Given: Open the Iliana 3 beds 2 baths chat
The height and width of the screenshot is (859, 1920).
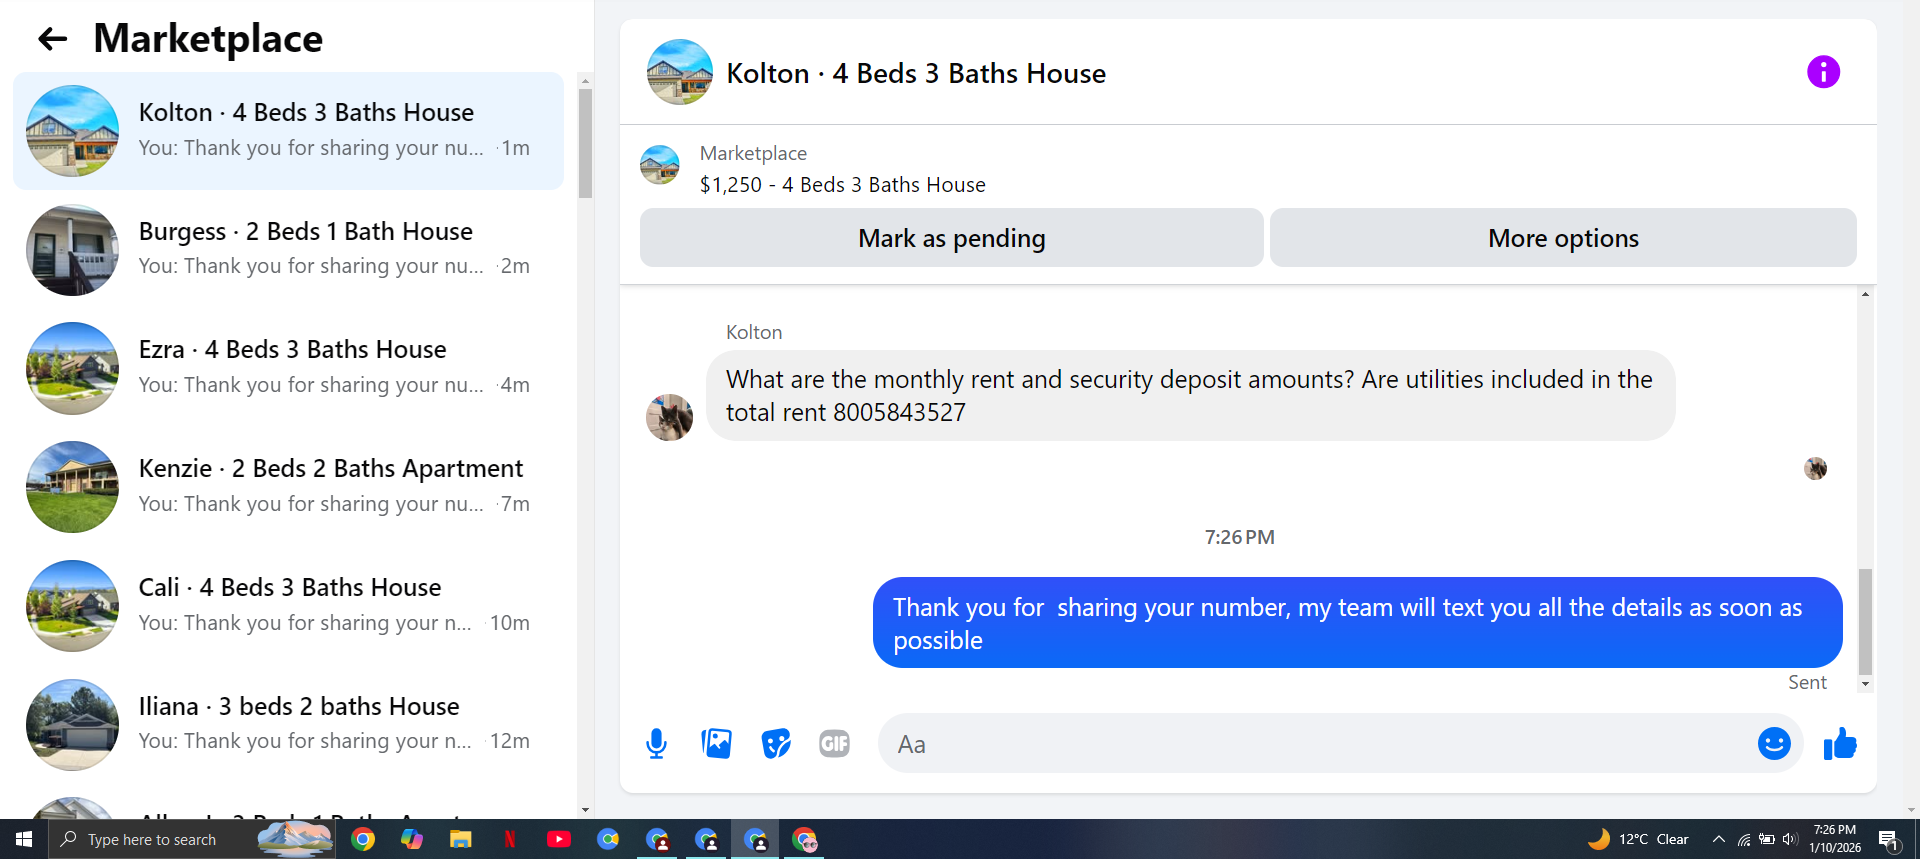Looking at the screenshot, I should coord(288,724).
